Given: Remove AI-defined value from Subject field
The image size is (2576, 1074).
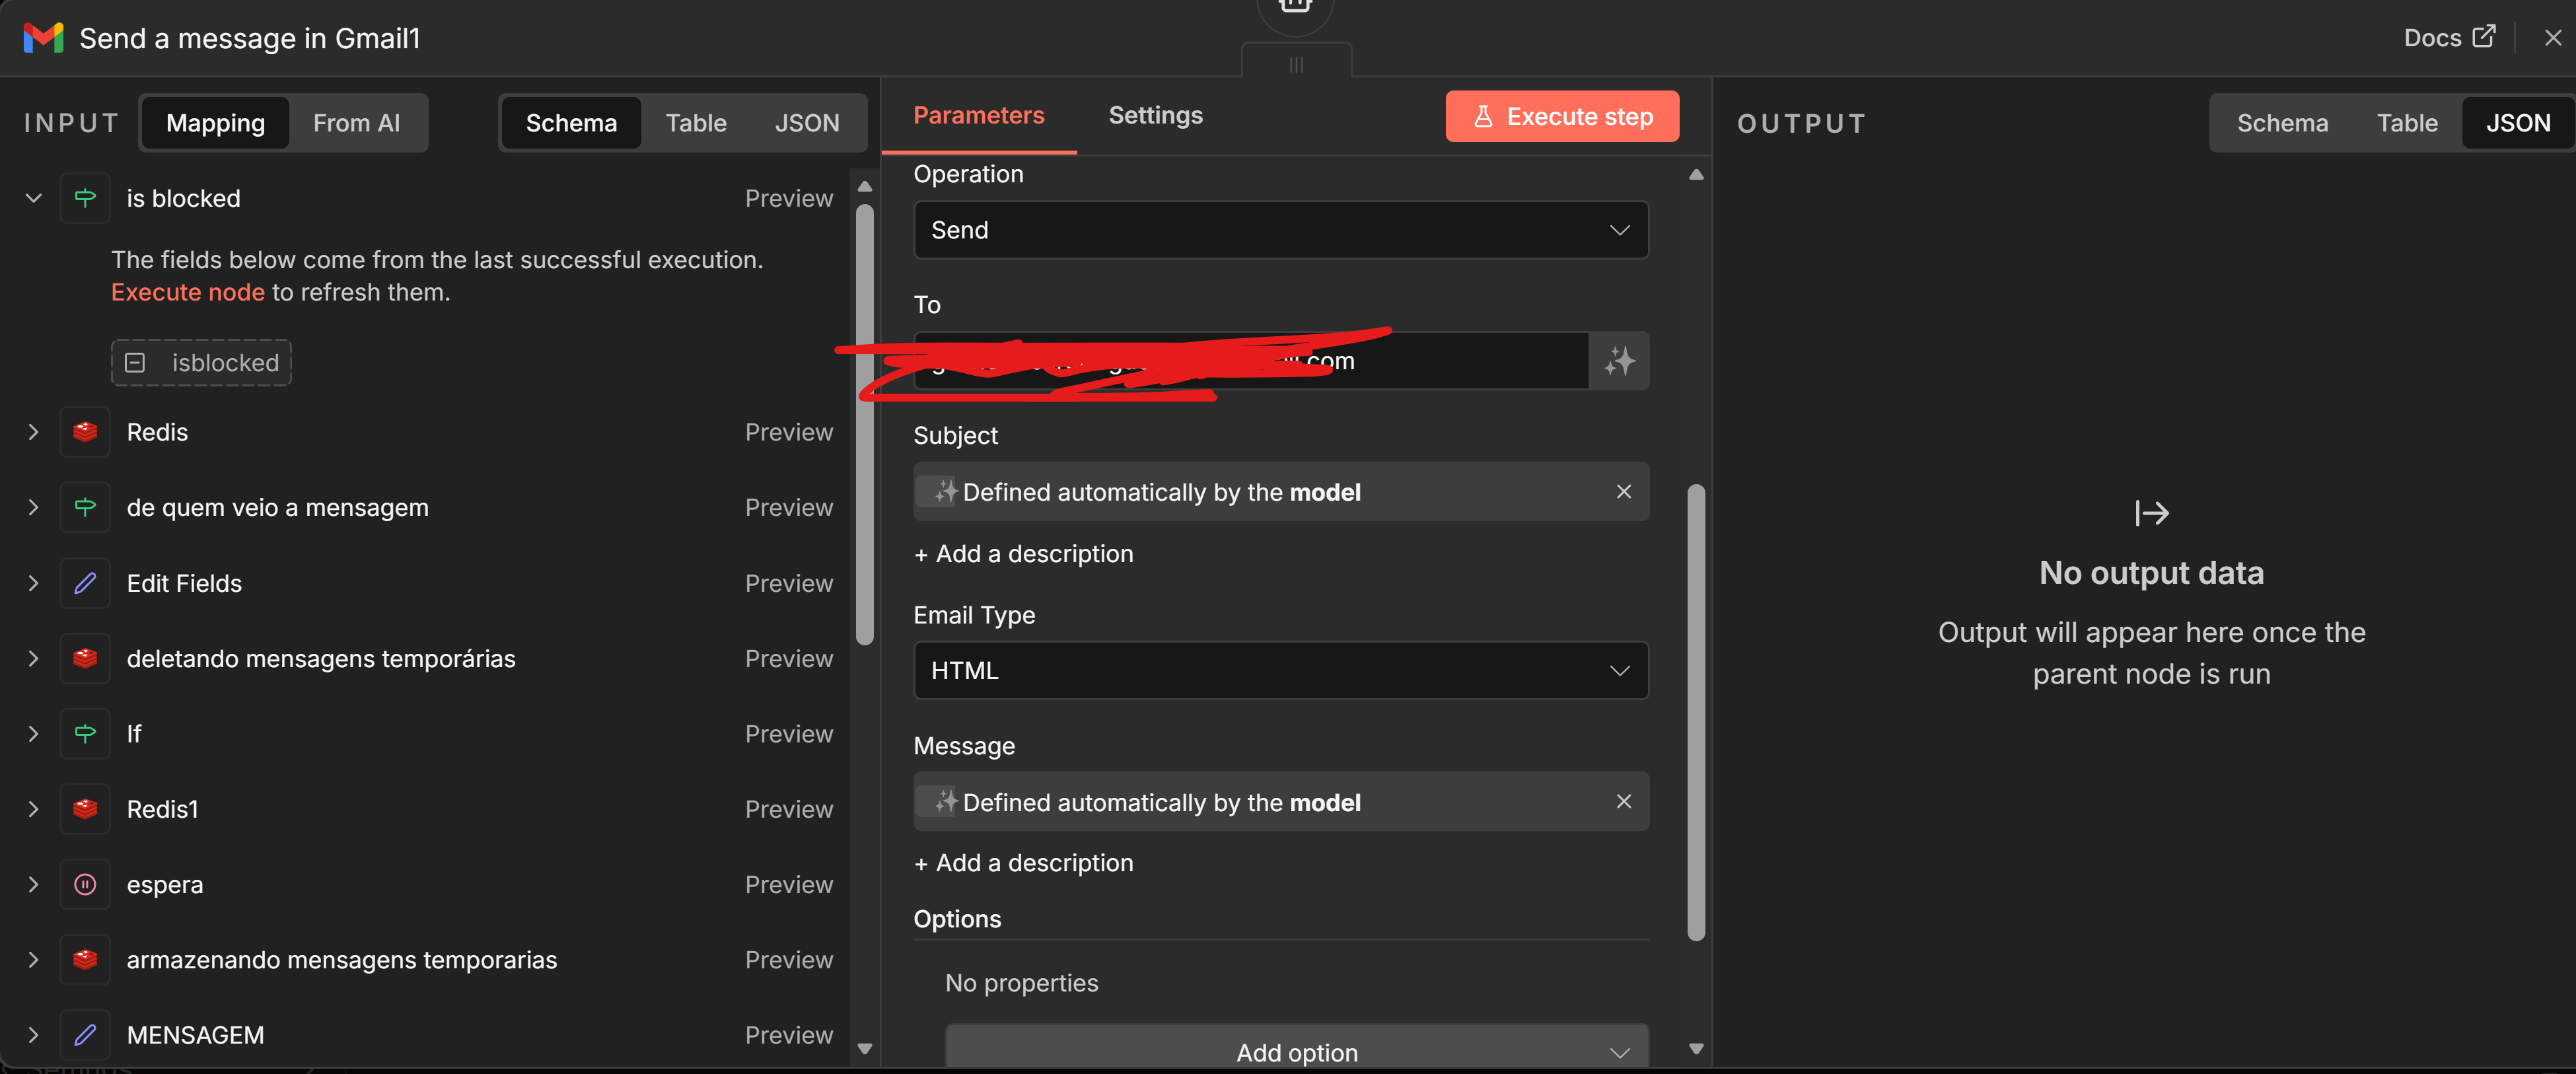Looking at the screenshot, I should click(x=1623, y=491).
